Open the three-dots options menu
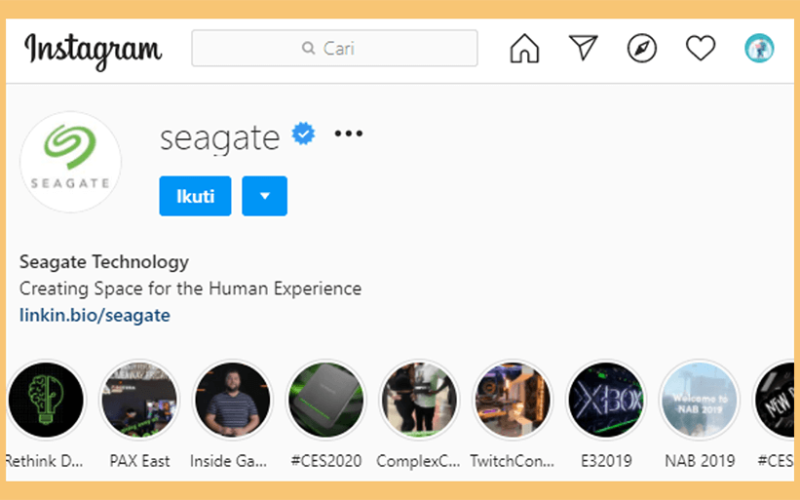 [x=348, y=134]
